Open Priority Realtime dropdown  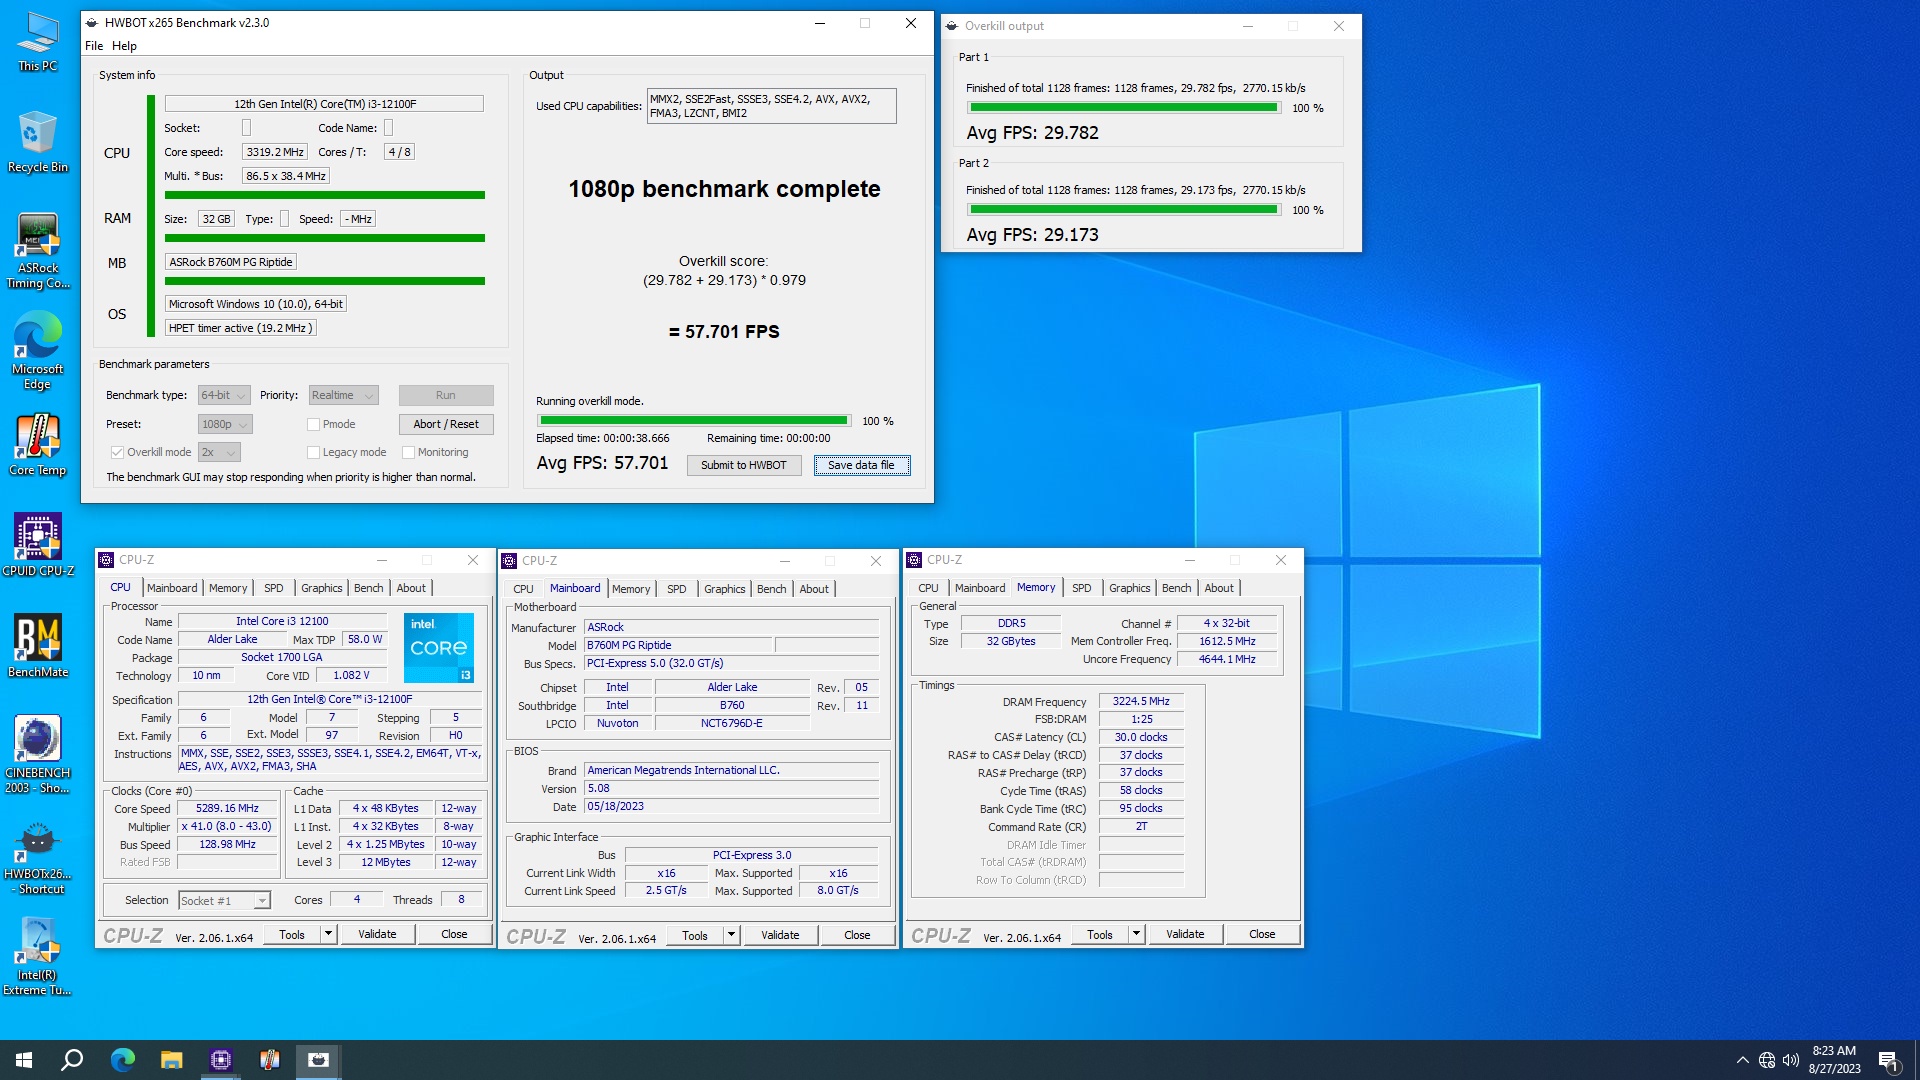point(343,395)
